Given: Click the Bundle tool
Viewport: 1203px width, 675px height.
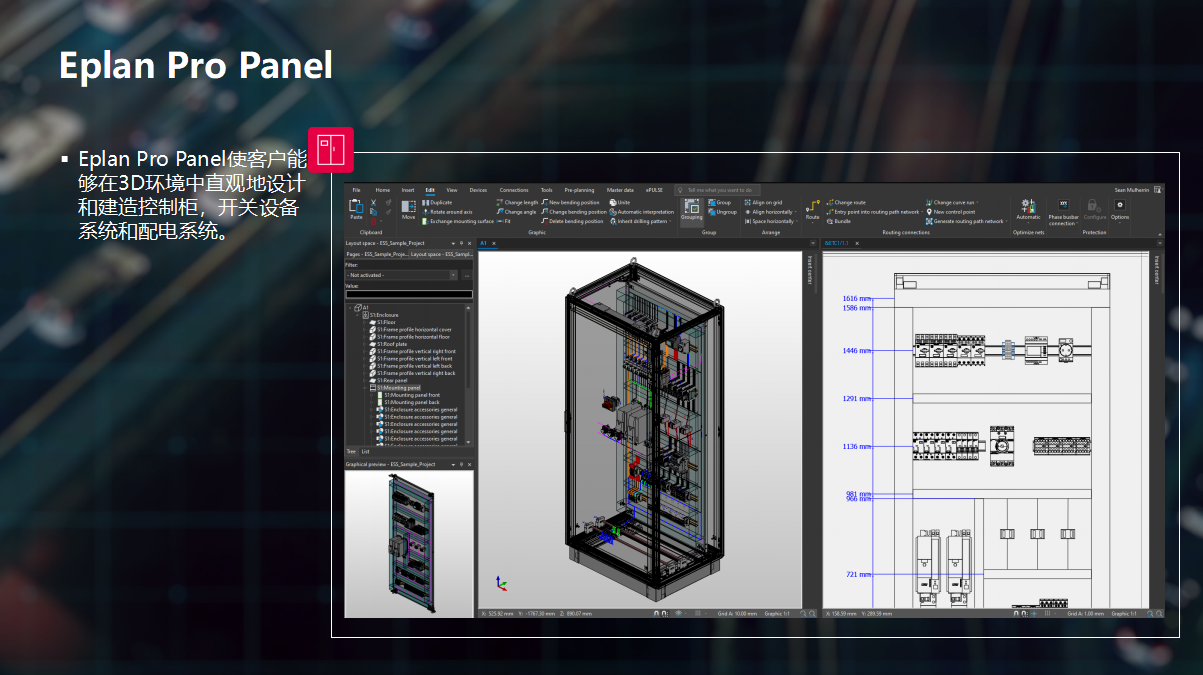Looking at the screenshot, I should tap(839, 221).
